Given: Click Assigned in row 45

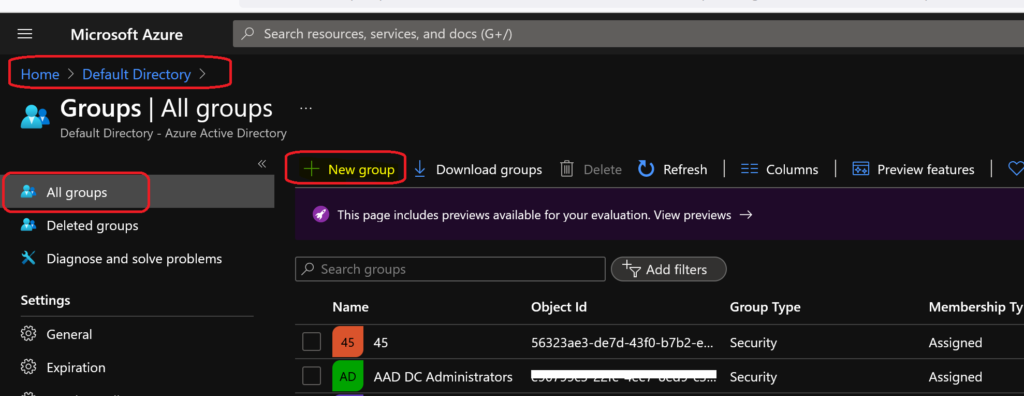Looking at the screenshot, I should [955, 342].
